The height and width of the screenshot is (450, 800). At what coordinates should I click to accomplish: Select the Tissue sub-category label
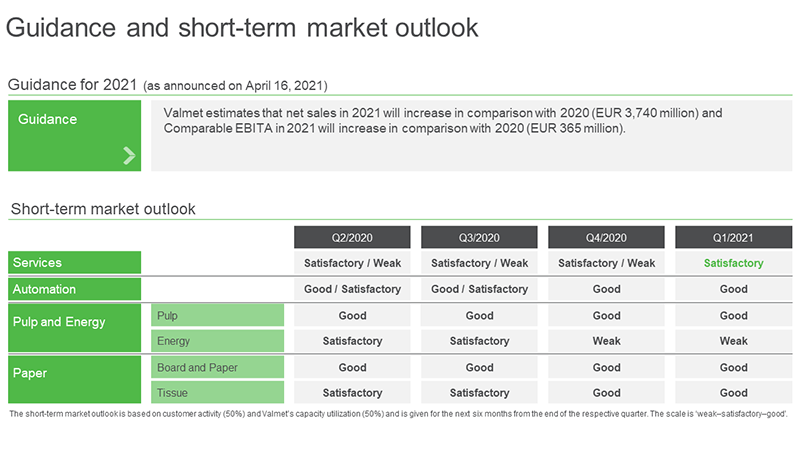(217, 393)
